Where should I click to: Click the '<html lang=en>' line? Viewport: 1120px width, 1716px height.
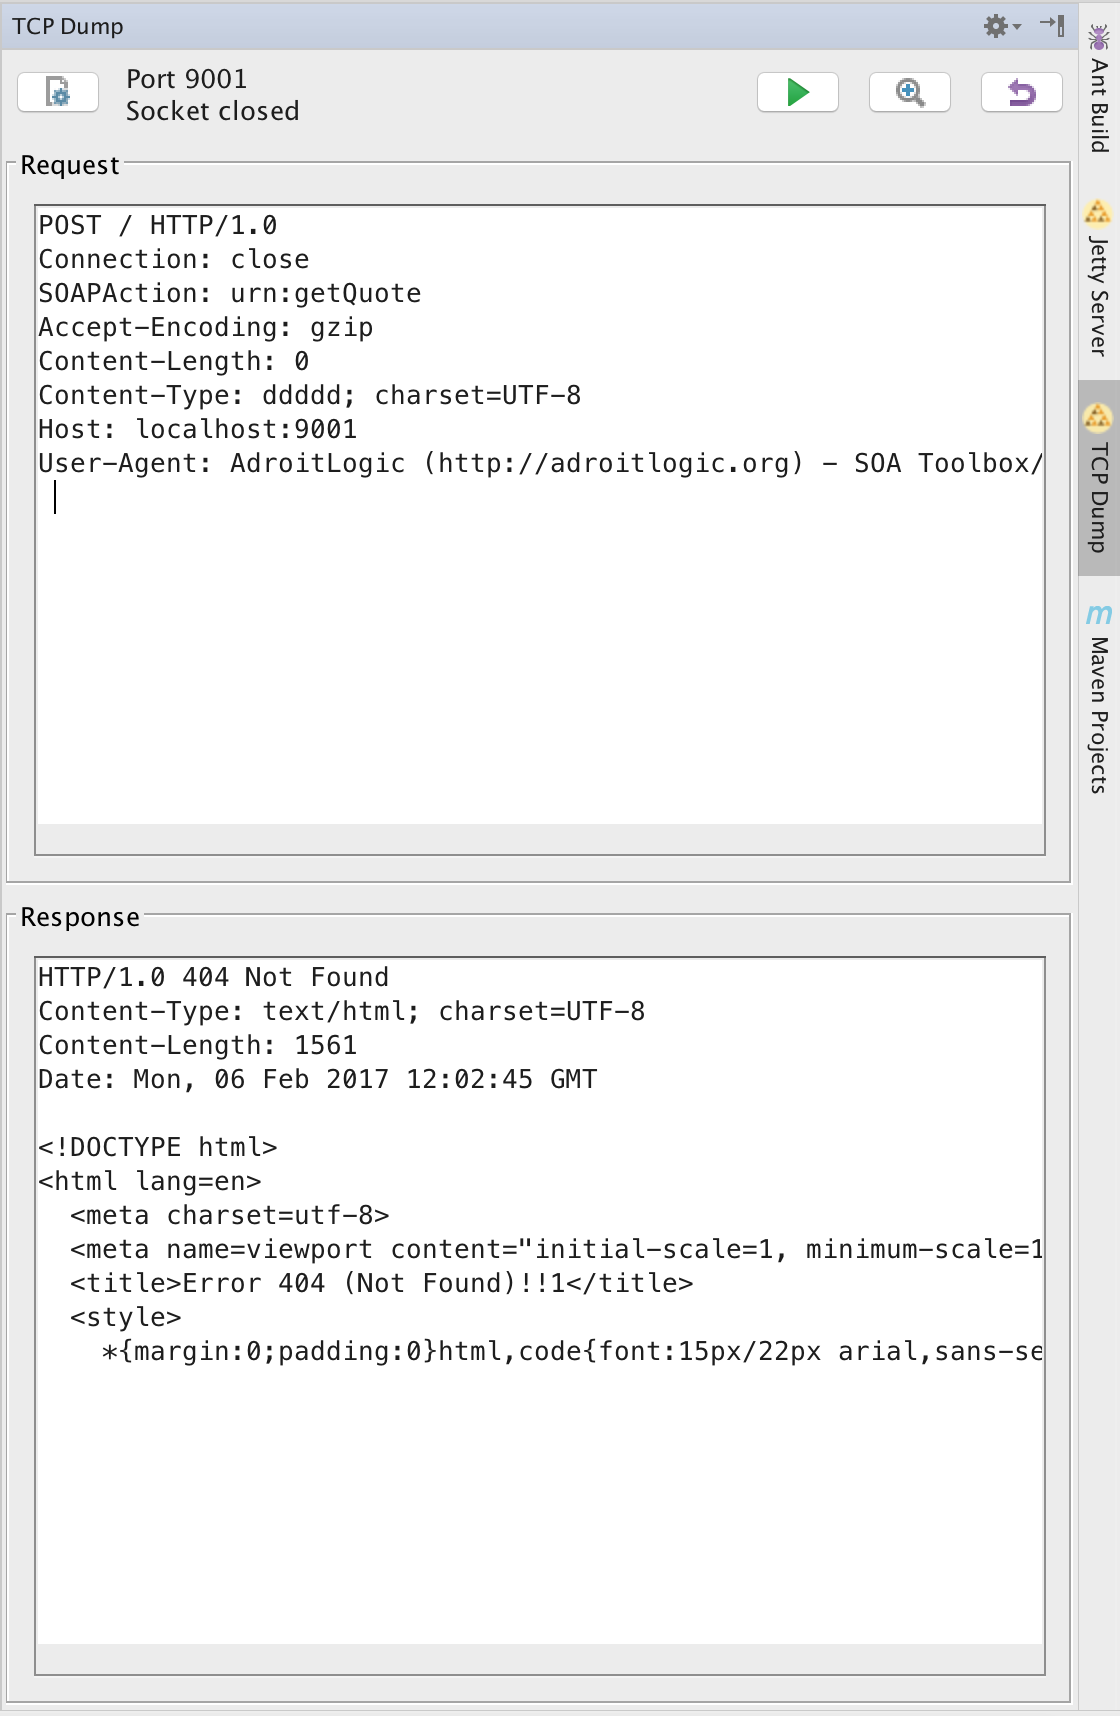click(x=150, y=1181)
